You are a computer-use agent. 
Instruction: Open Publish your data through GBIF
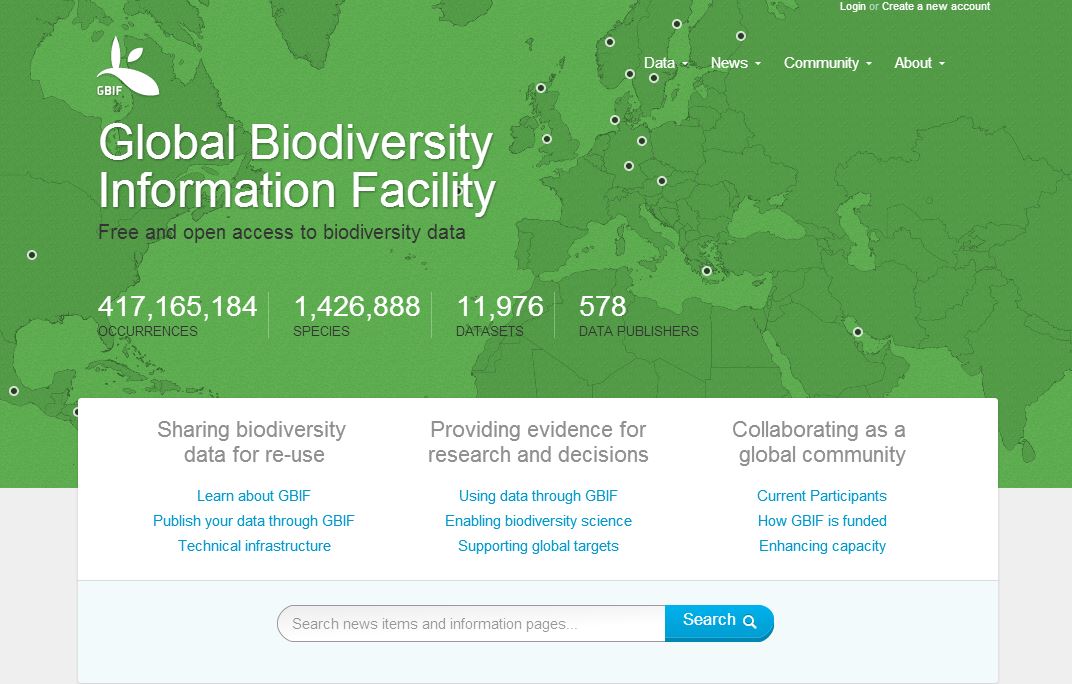coord(254,521)
